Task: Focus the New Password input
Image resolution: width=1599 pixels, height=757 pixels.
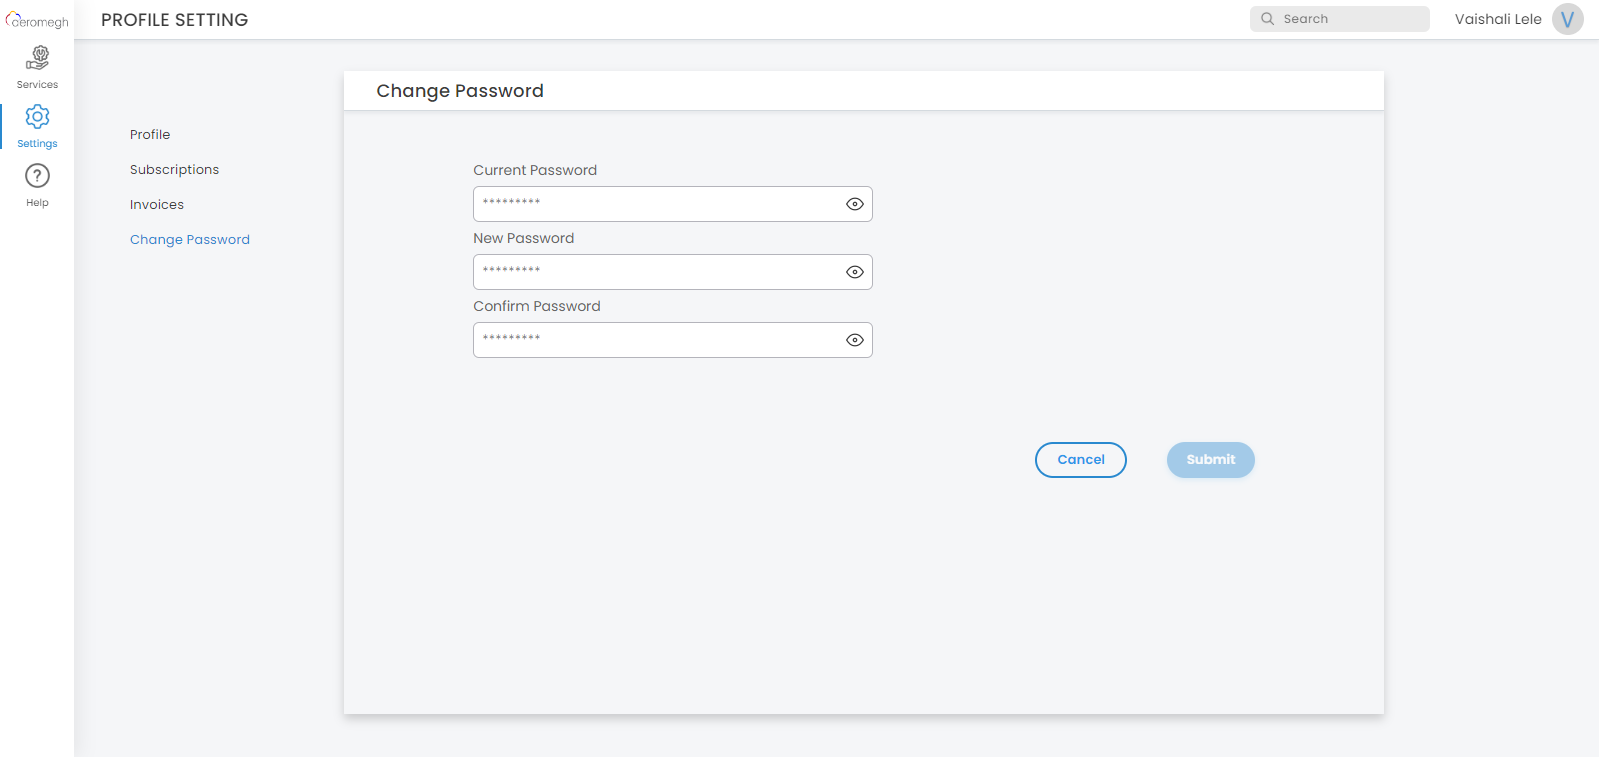Action: (655, 272)
